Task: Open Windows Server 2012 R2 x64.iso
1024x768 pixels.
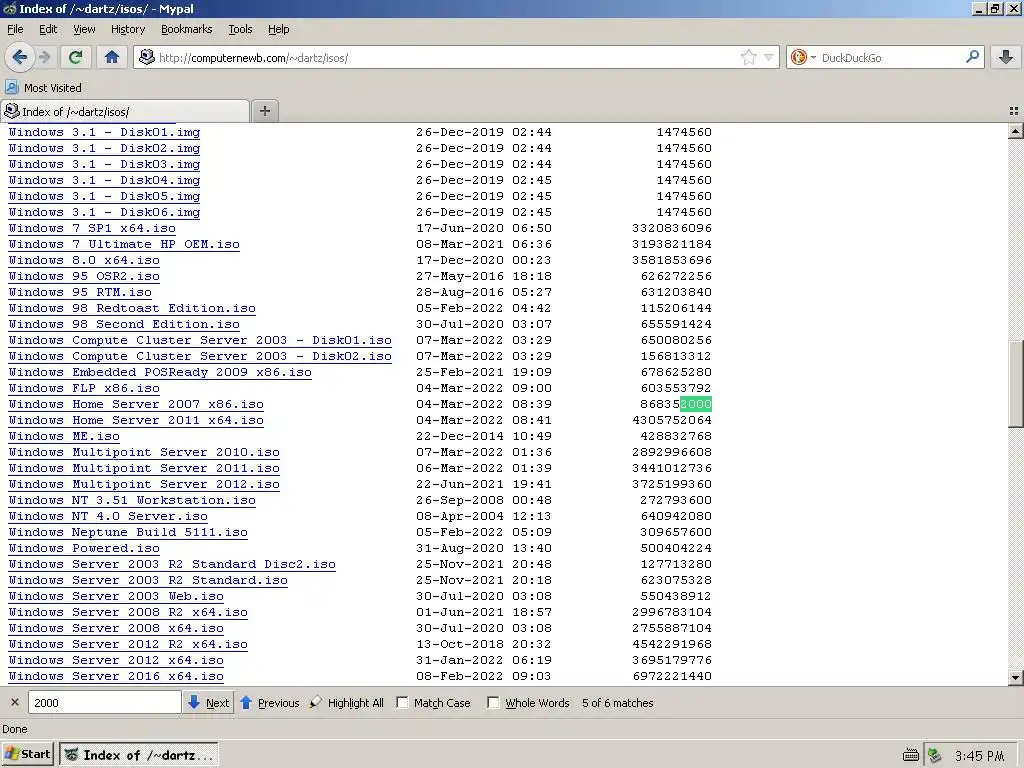Action: pos(128,644)
